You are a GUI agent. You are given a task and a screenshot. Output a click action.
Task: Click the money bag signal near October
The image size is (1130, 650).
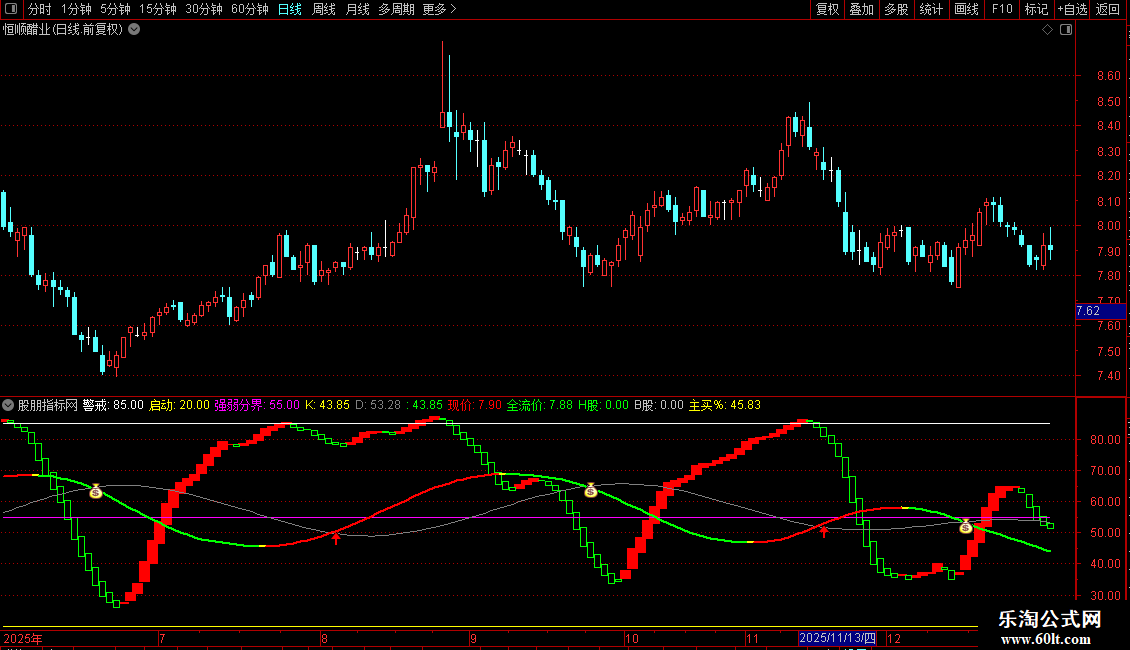point(590,491)
